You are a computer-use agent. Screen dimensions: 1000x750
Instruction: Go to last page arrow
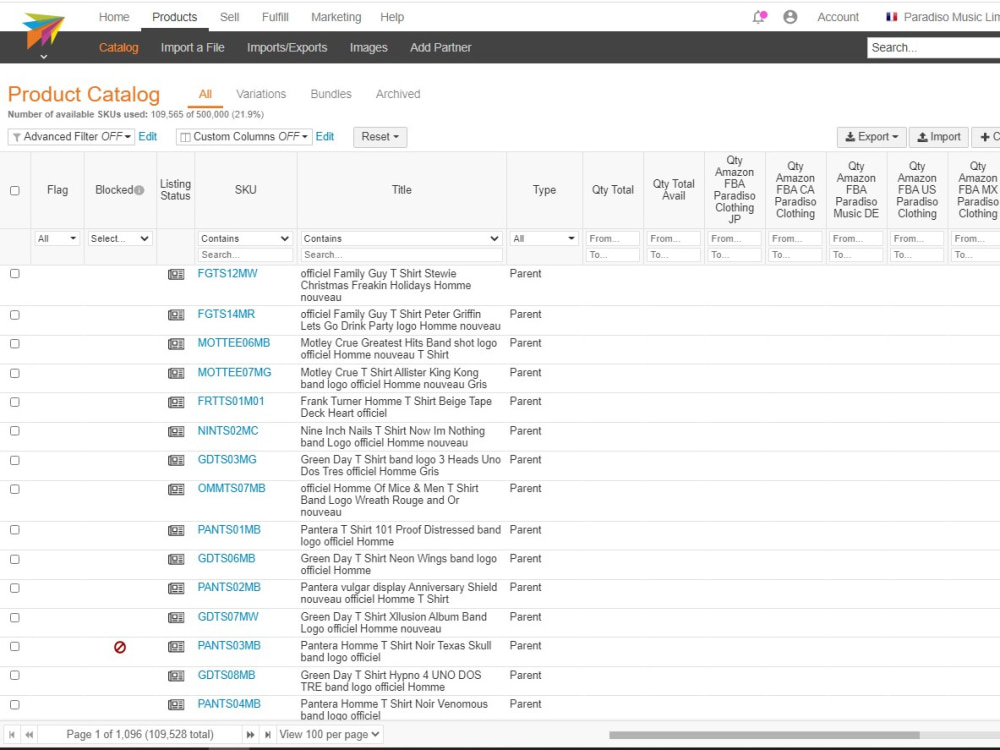click(268, 735)
